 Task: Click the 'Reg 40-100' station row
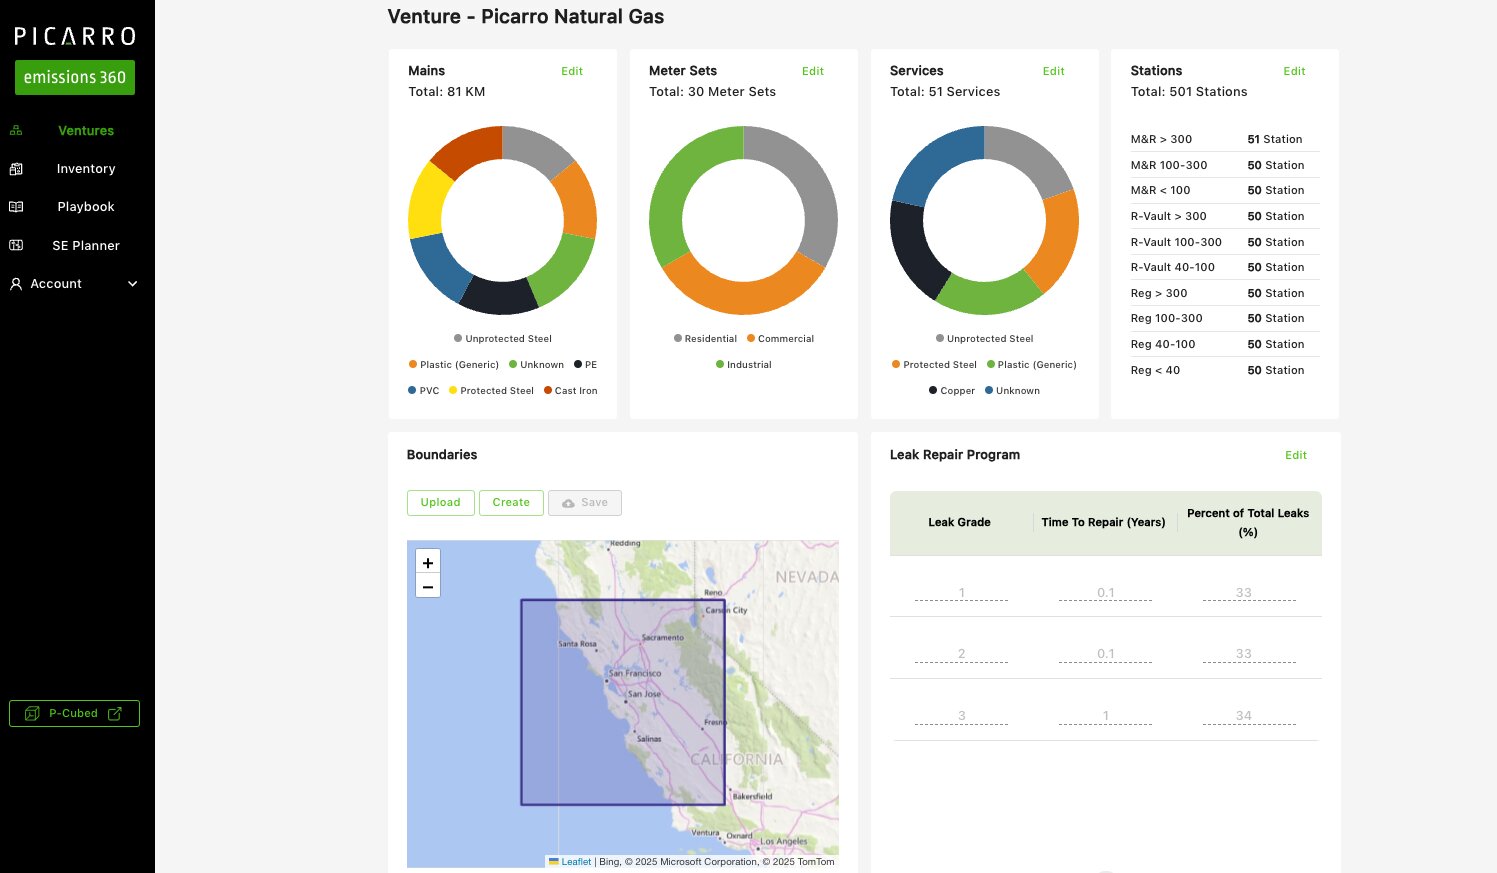pos(1225,344)
